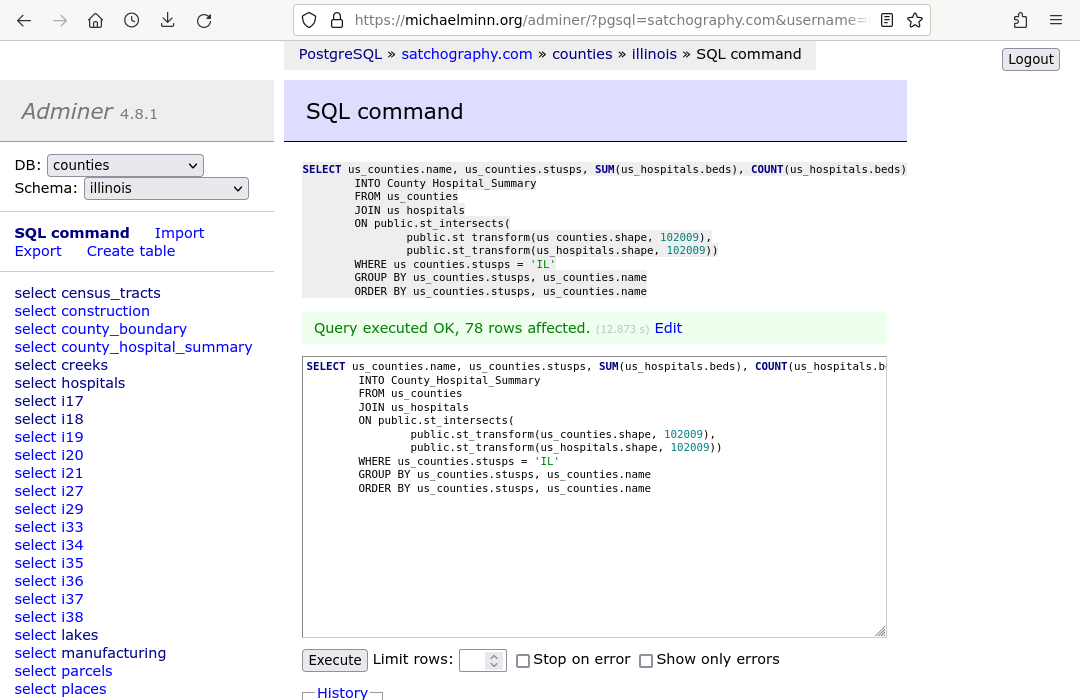Reload the page with refresh icon
Screen dimensions: 1080x700
tap(204, 20)
